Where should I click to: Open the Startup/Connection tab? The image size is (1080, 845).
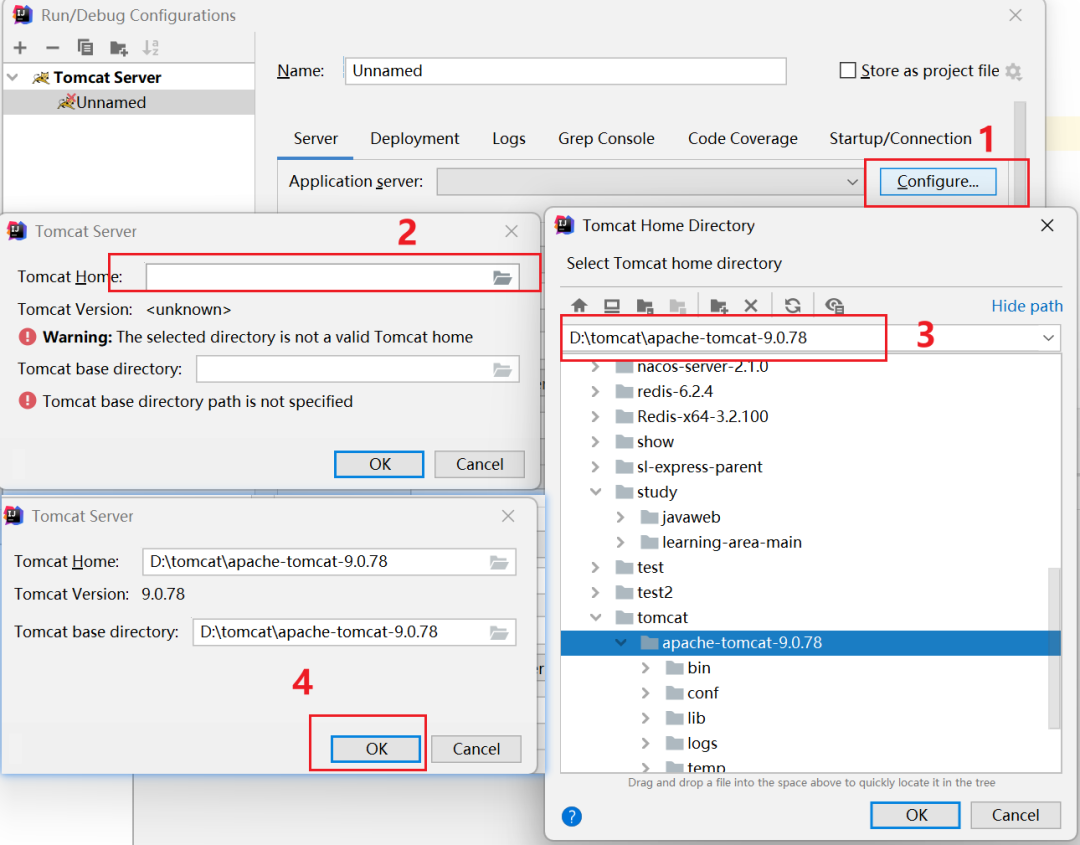point(900,138)
